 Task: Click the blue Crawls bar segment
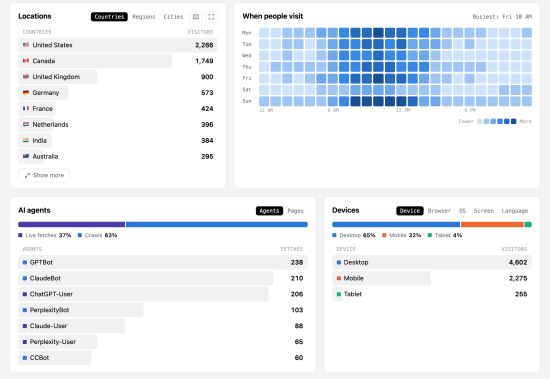[x=217, y=224]
